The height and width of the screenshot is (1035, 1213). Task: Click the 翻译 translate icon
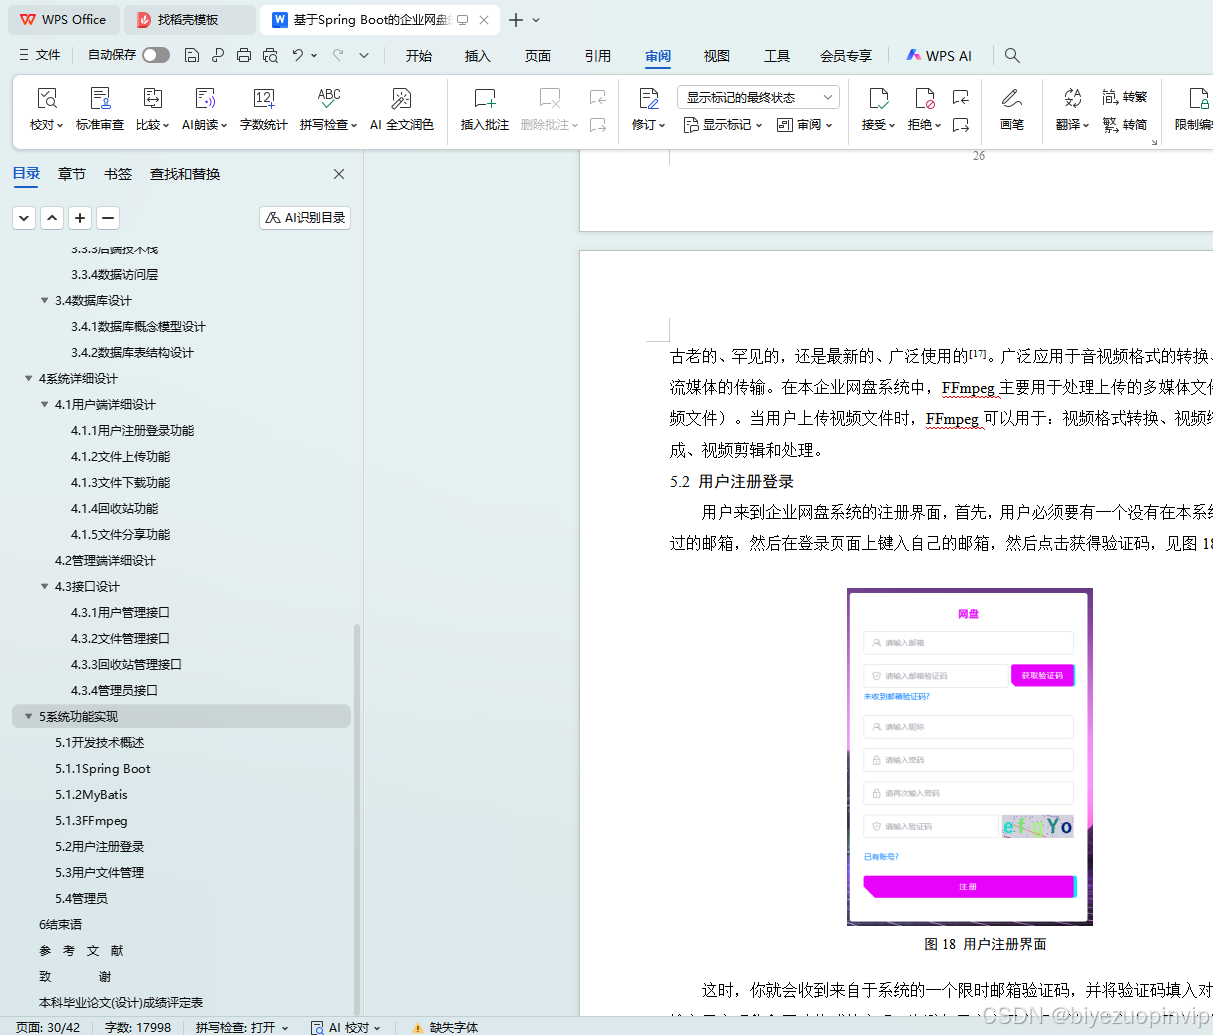tap(1072, 98)
